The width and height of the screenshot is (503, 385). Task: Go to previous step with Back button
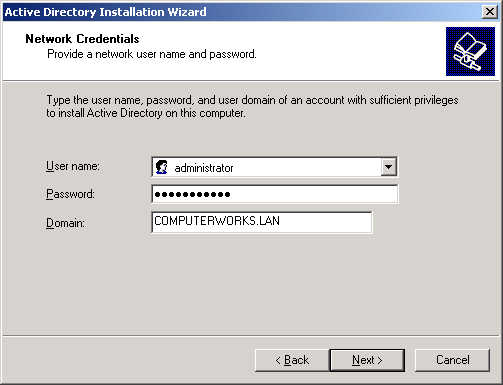point(292,360)
